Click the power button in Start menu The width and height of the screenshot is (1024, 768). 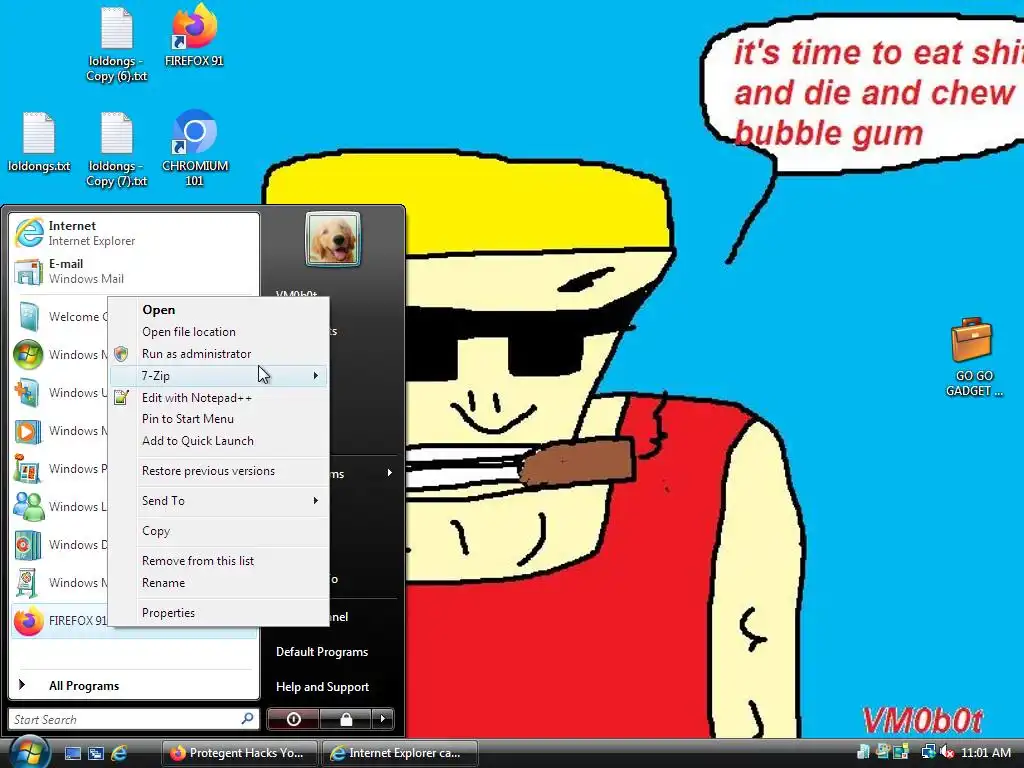293,719
